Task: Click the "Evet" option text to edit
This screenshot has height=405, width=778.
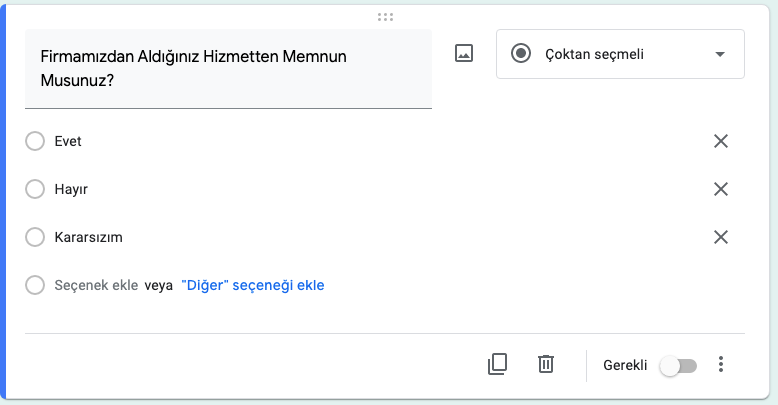Action: (68, 141)
